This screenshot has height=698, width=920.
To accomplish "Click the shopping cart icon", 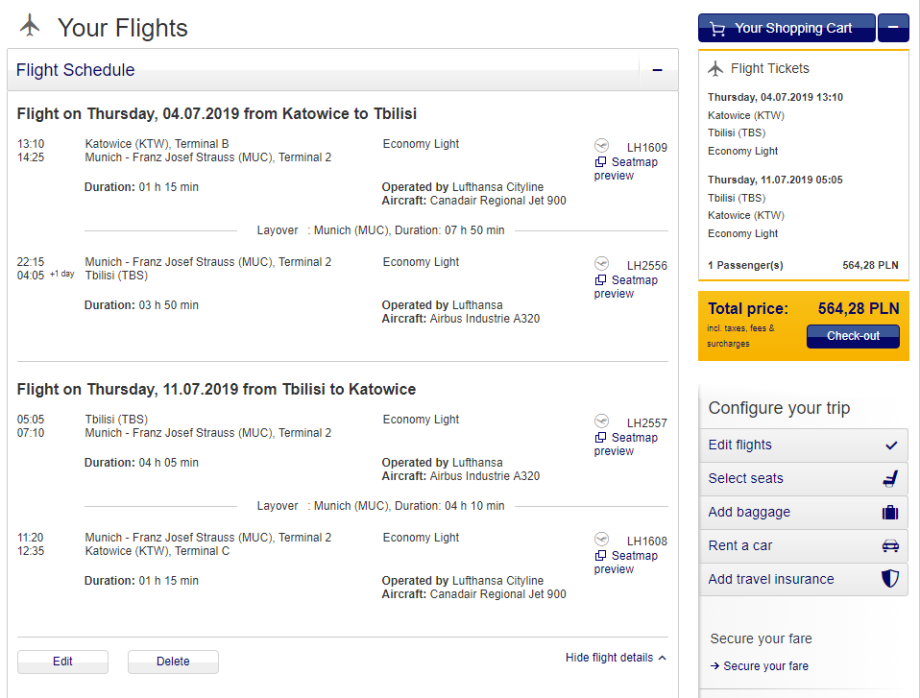I will 717,29.
